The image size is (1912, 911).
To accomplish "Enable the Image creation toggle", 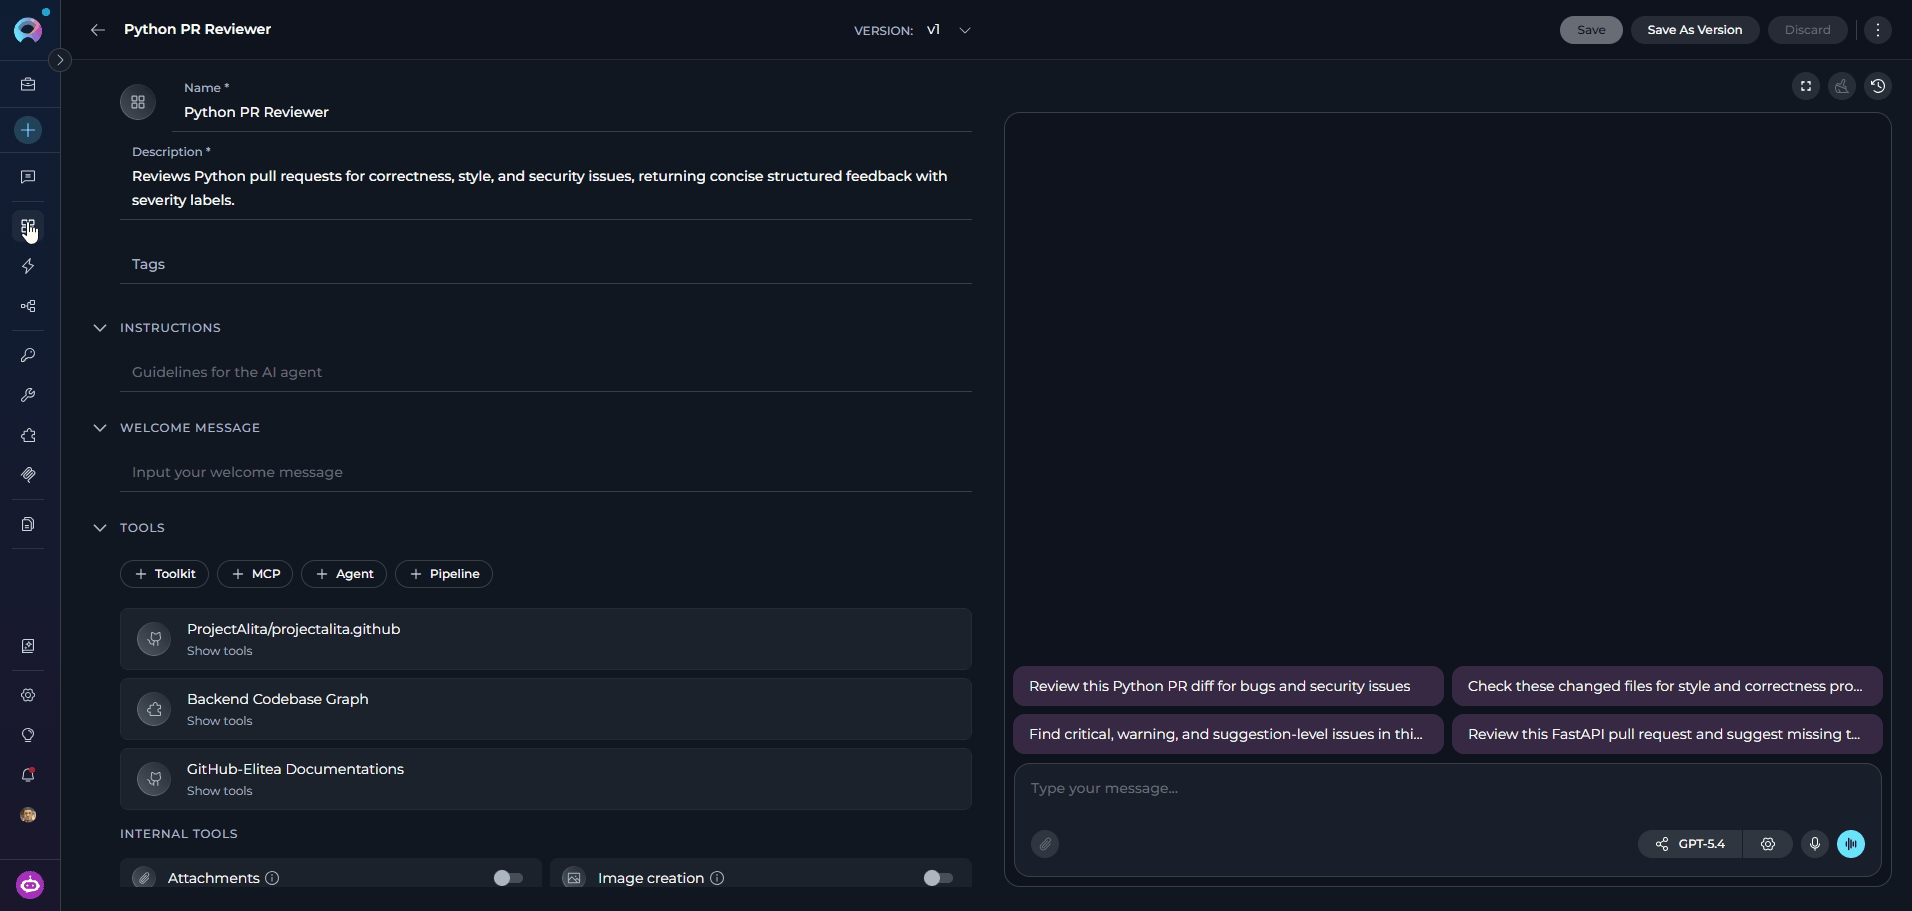I will tap(938, 878).
